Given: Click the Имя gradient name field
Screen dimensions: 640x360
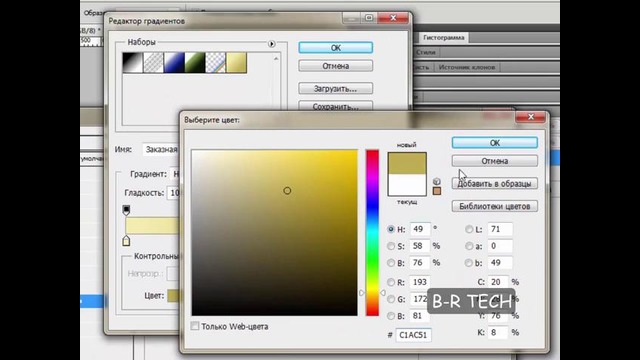Looking at the screenshot, I should (x=161, y=149).
